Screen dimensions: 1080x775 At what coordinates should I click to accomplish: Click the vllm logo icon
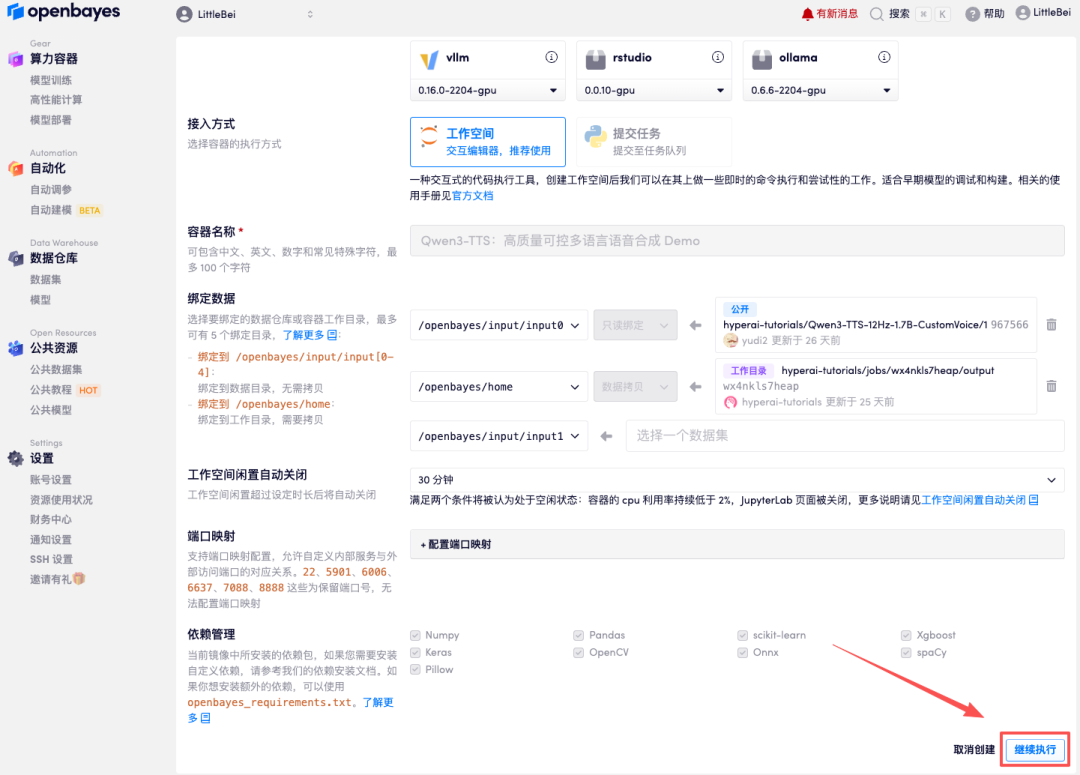pos(429,60)
